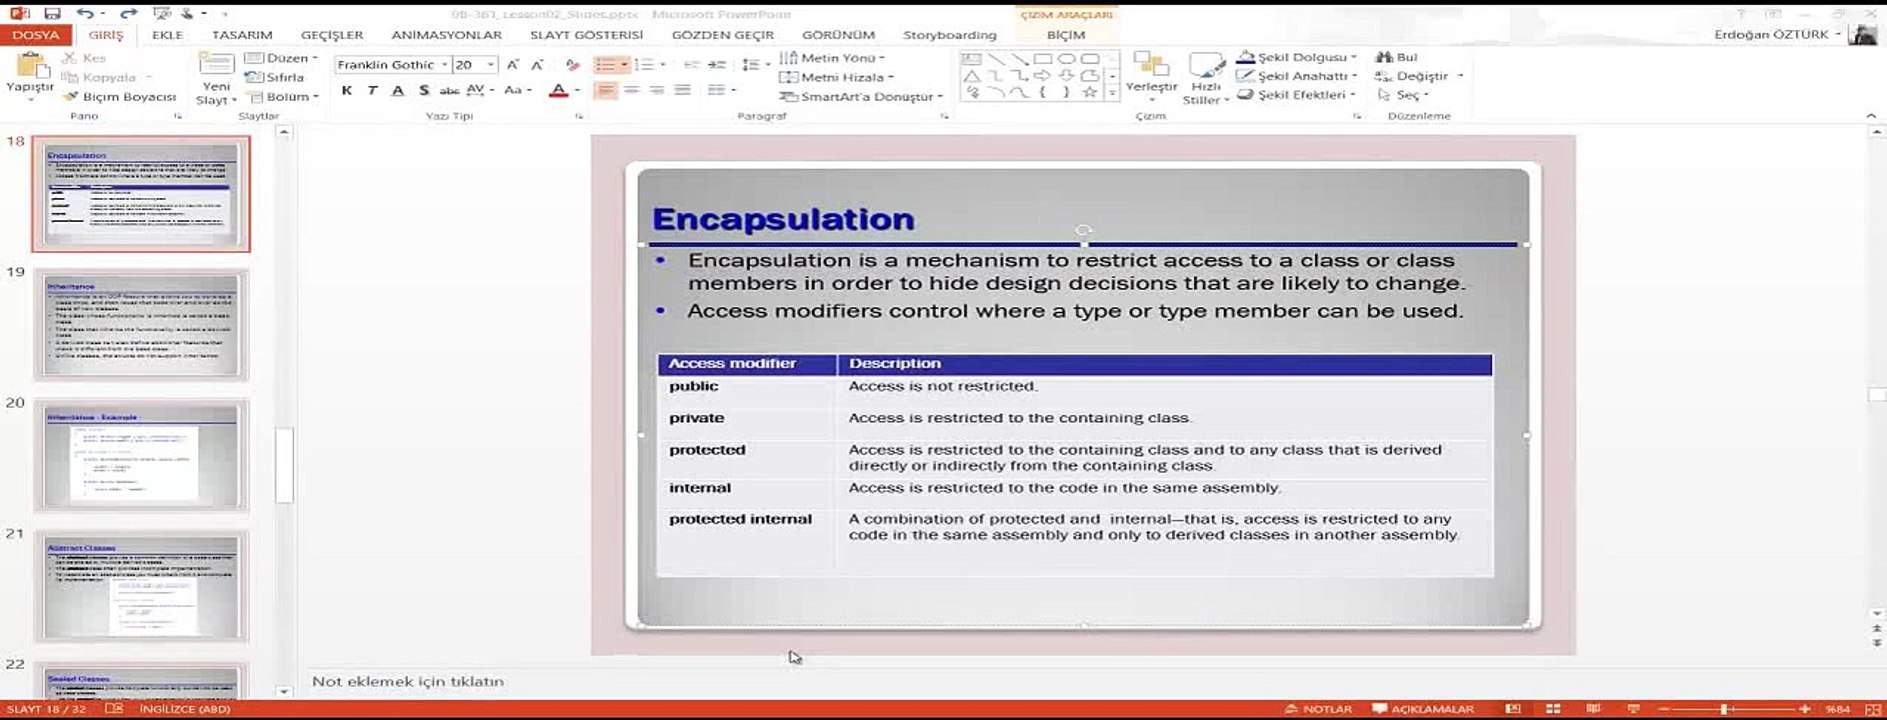This screenshot has width=1887, height=720.
Task: Add a new slide with Yeni Slayt icon
Action: tap(216, 64)
